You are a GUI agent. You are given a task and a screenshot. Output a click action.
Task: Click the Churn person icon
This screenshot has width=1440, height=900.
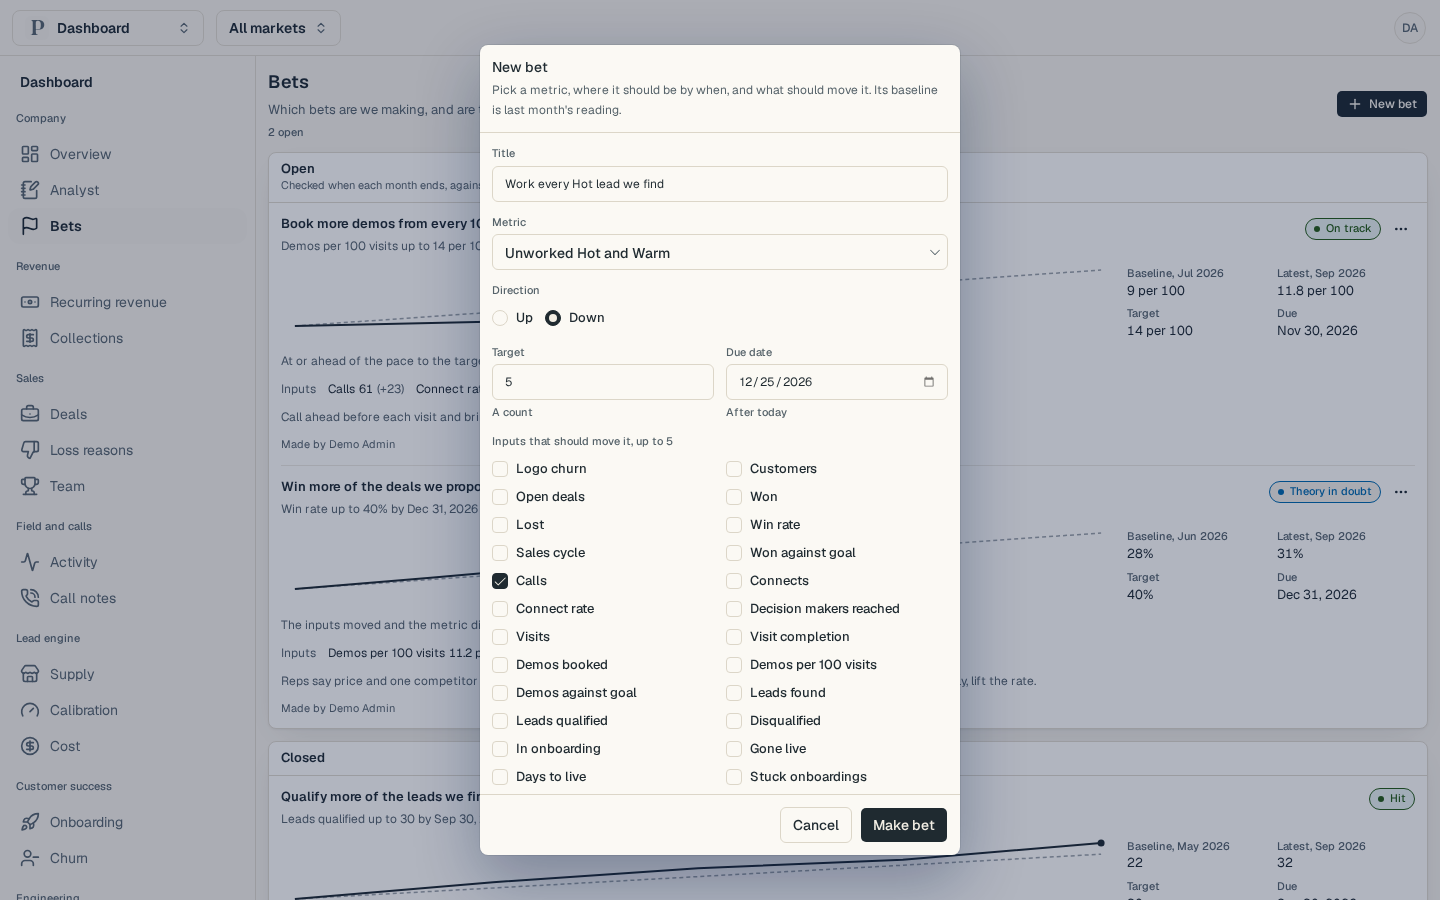(x=30, y=858)
